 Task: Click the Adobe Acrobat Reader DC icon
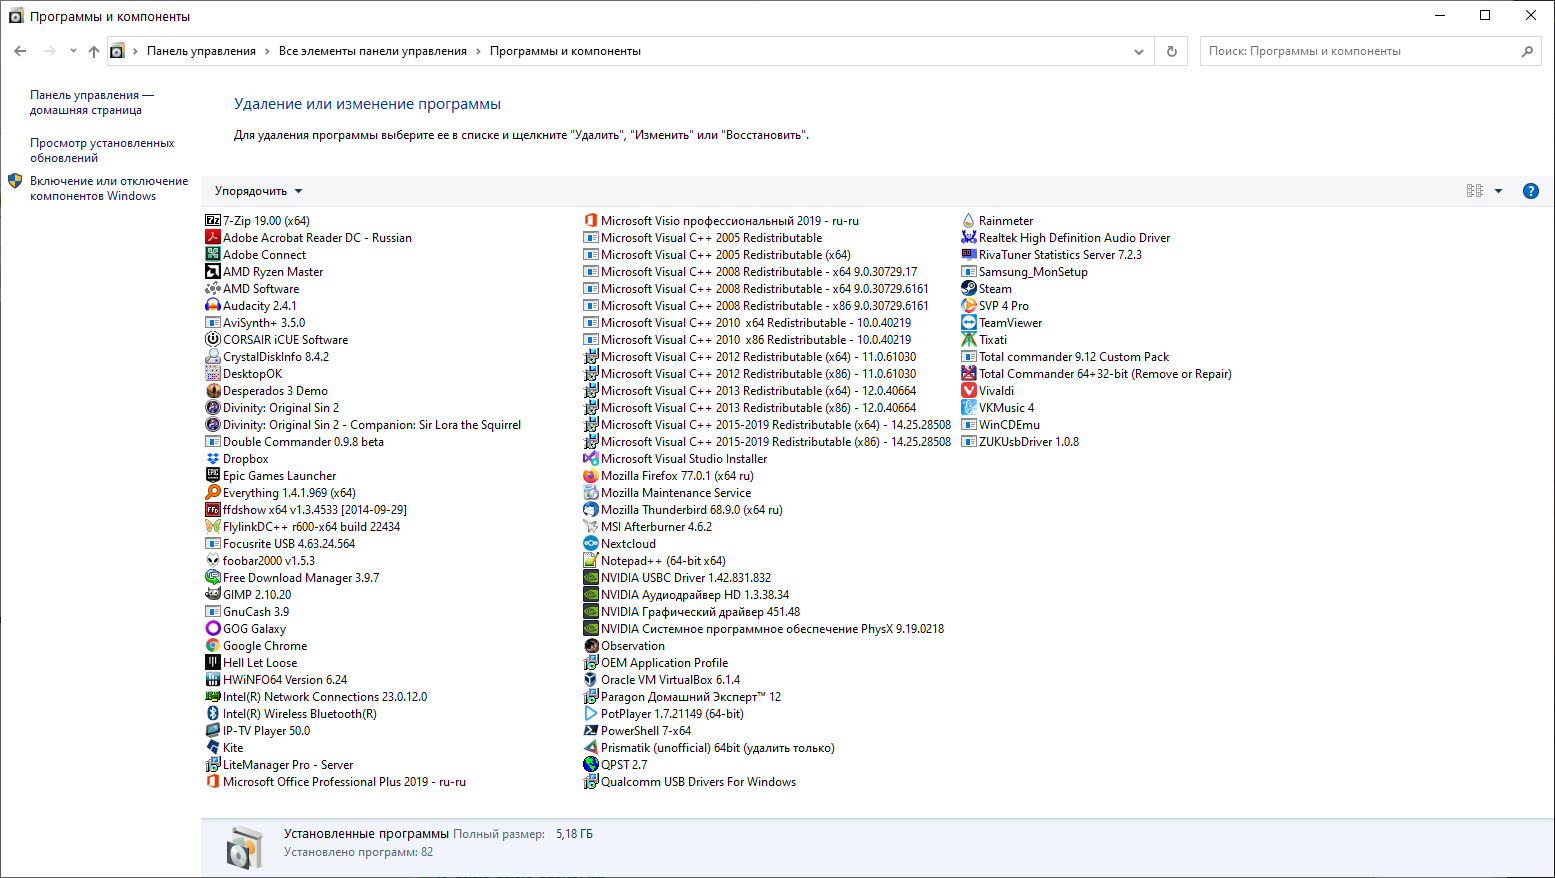coord(212,238)
